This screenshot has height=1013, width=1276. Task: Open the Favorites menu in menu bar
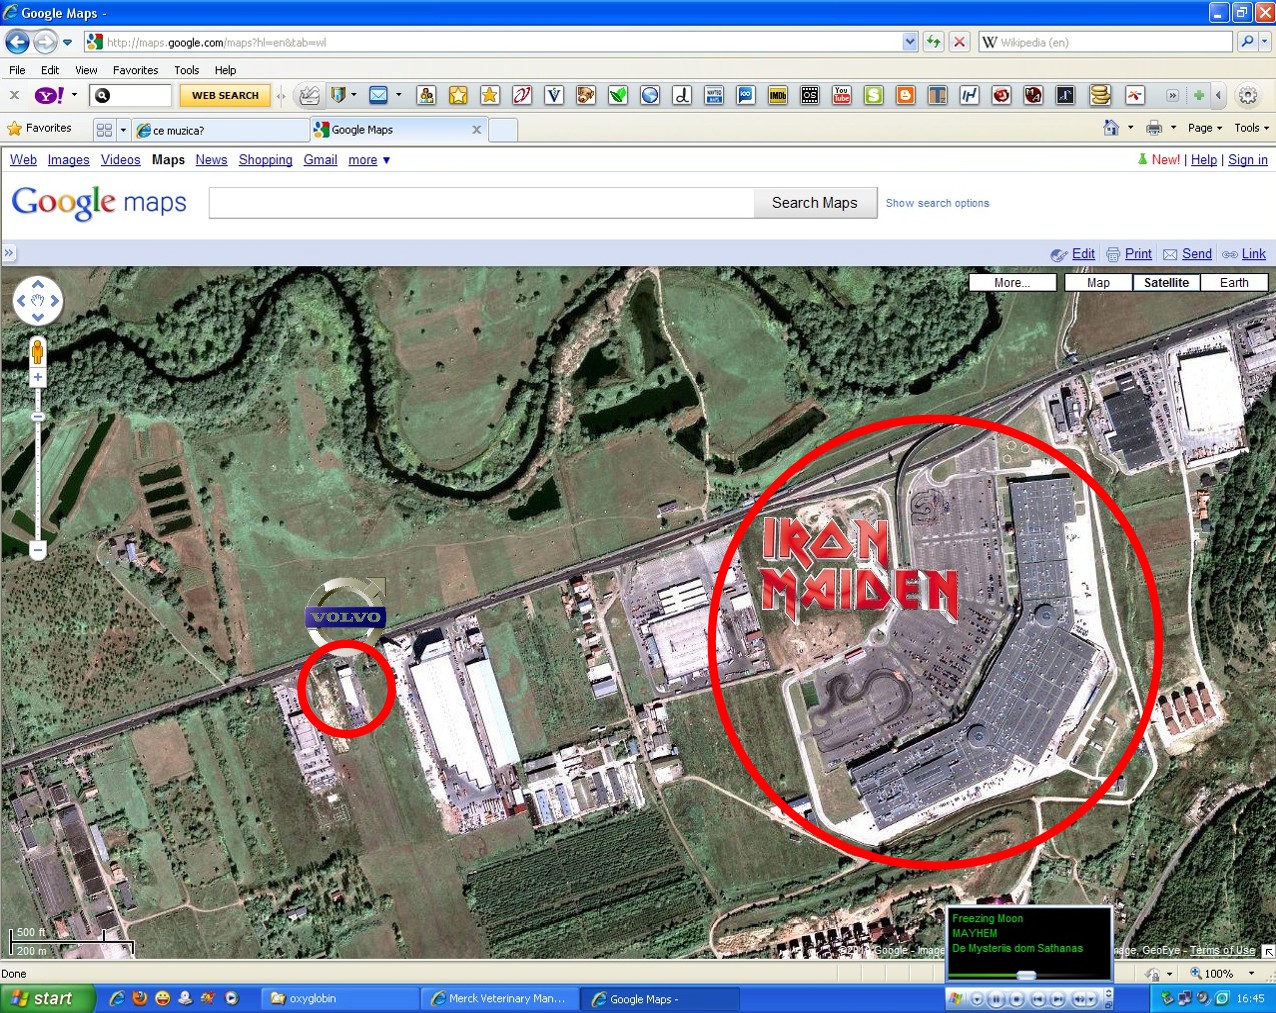pyautogui.click(x=135, y=70)
